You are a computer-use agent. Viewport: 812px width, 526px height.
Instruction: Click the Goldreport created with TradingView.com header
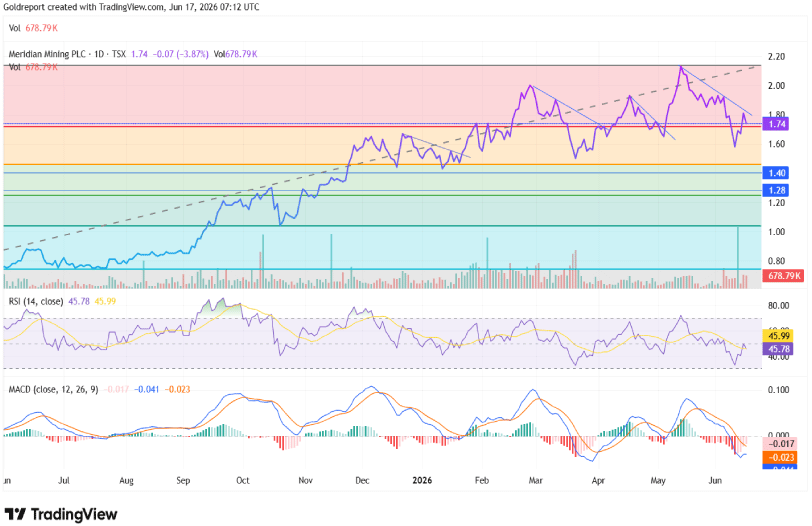point(131,7)
